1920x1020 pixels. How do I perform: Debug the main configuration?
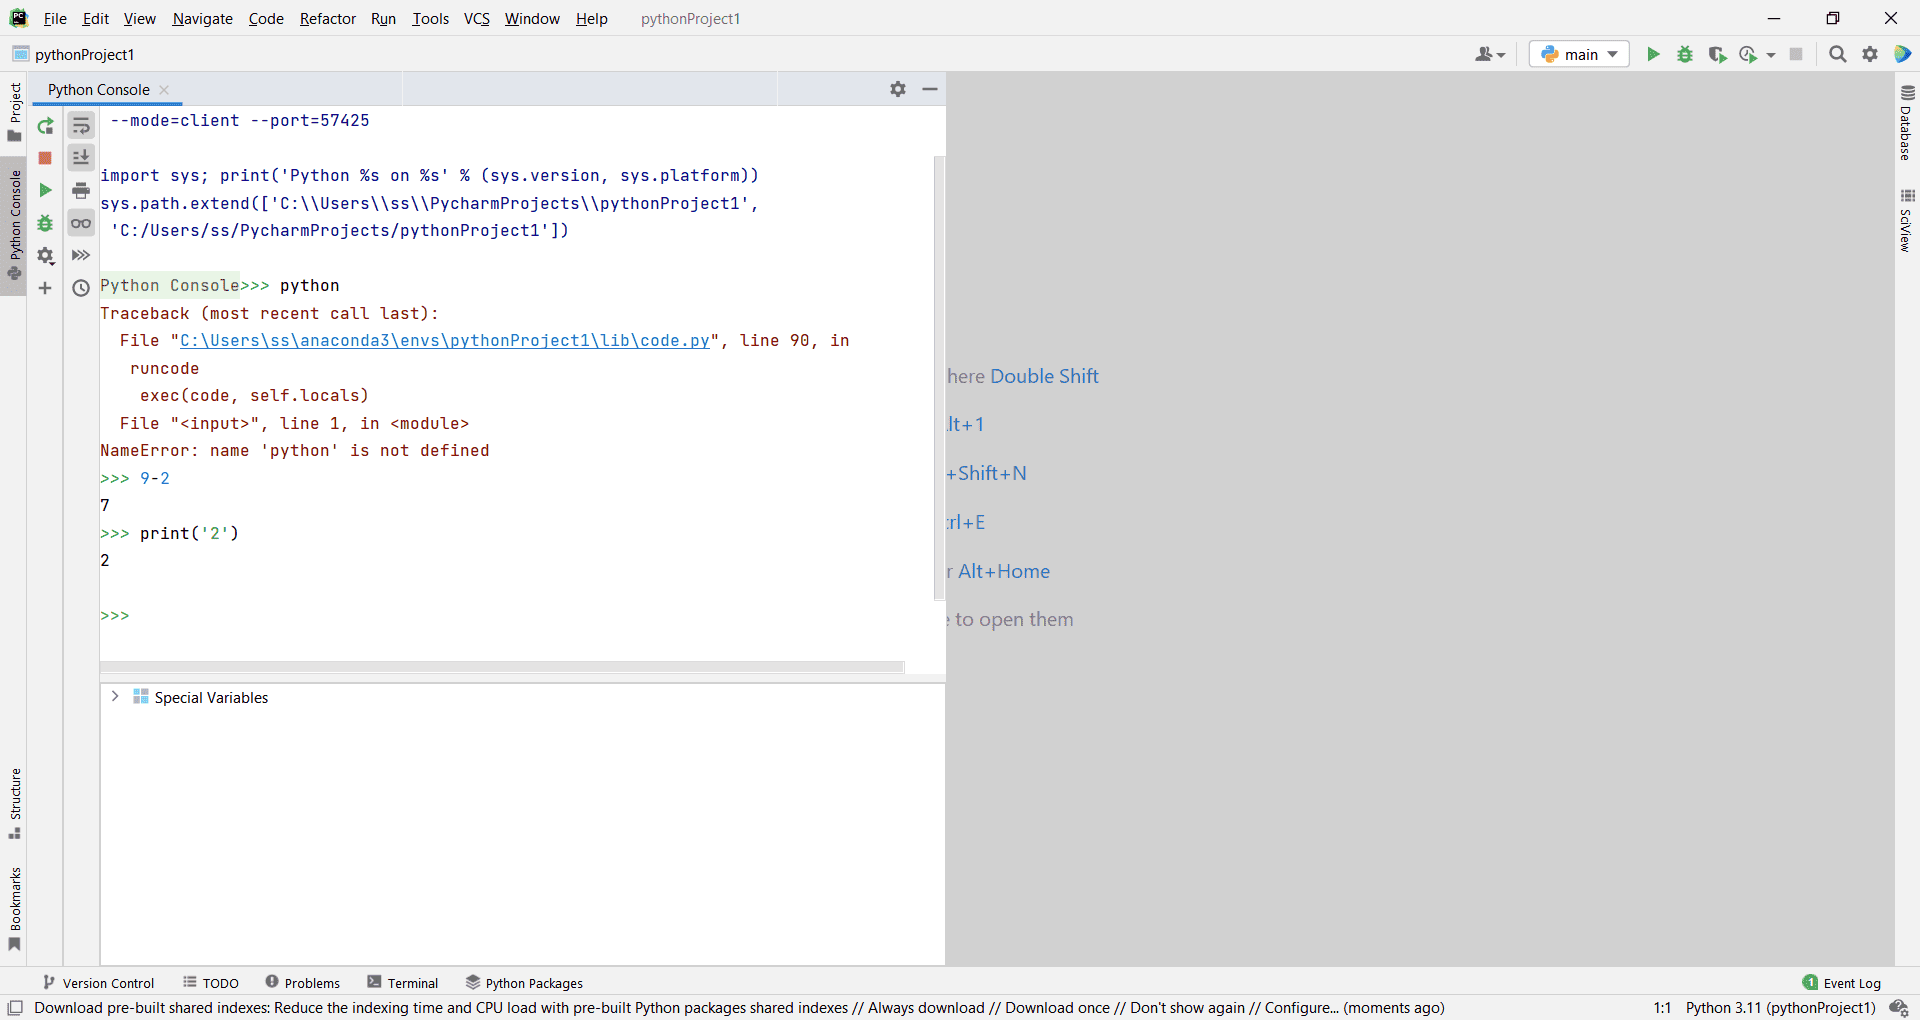click(1685, 54)
